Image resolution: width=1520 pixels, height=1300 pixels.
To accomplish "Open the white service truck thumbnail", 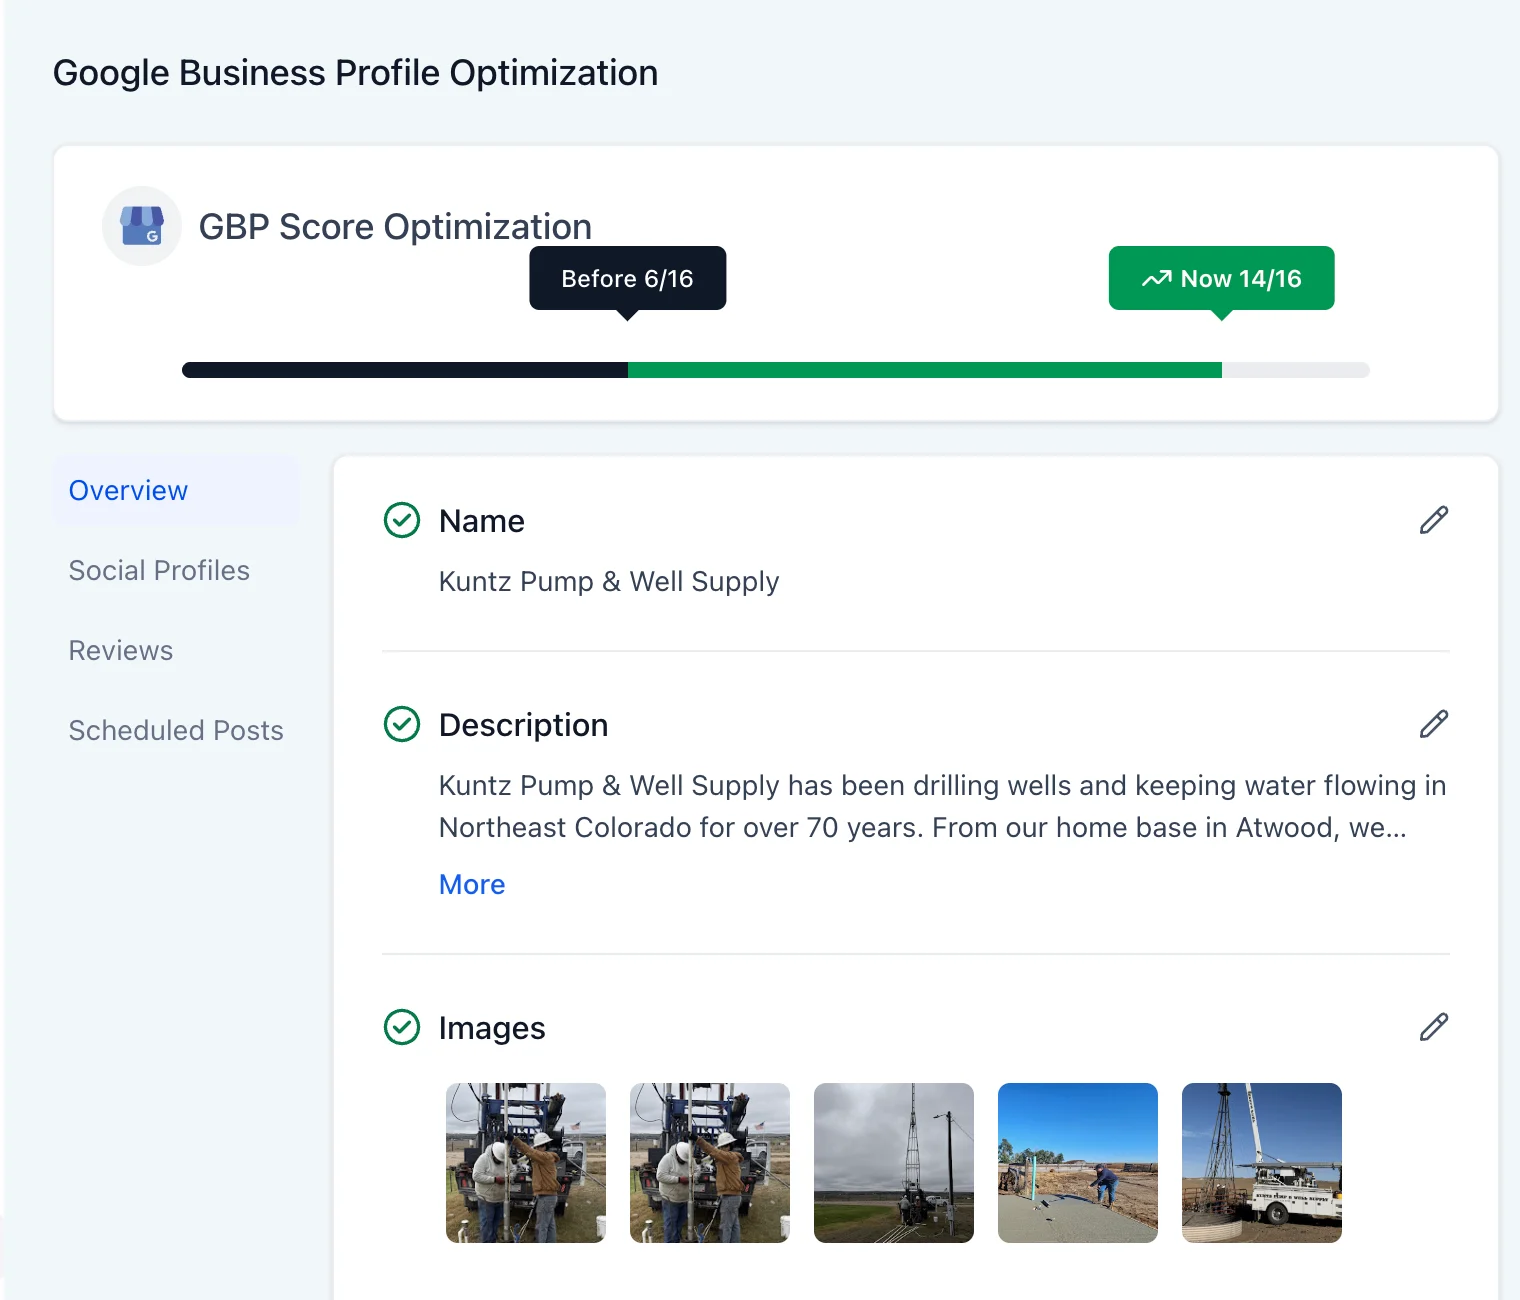I will click(x=1262, y=1163).
